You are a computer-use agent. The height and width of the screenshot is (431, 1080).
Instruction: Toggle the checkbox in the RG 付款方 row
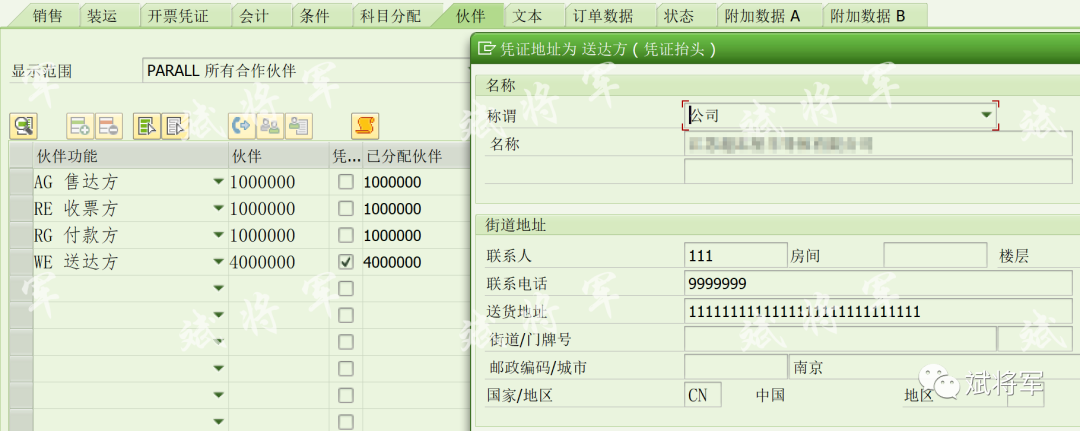(346, 235)
